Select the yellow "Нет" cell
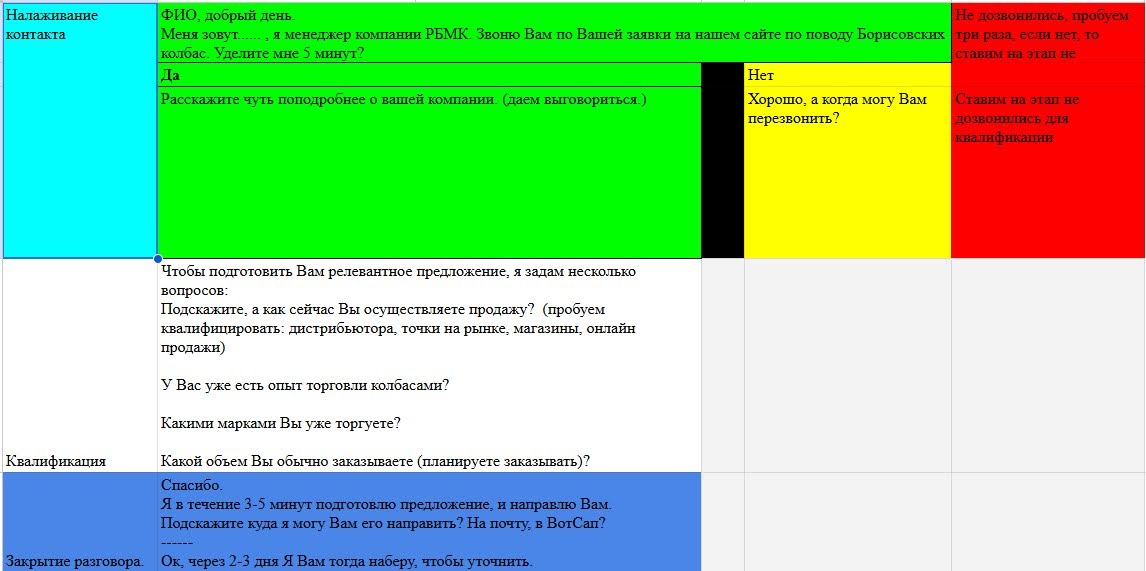Screen dimensions: 1146x571 point(846,75)
